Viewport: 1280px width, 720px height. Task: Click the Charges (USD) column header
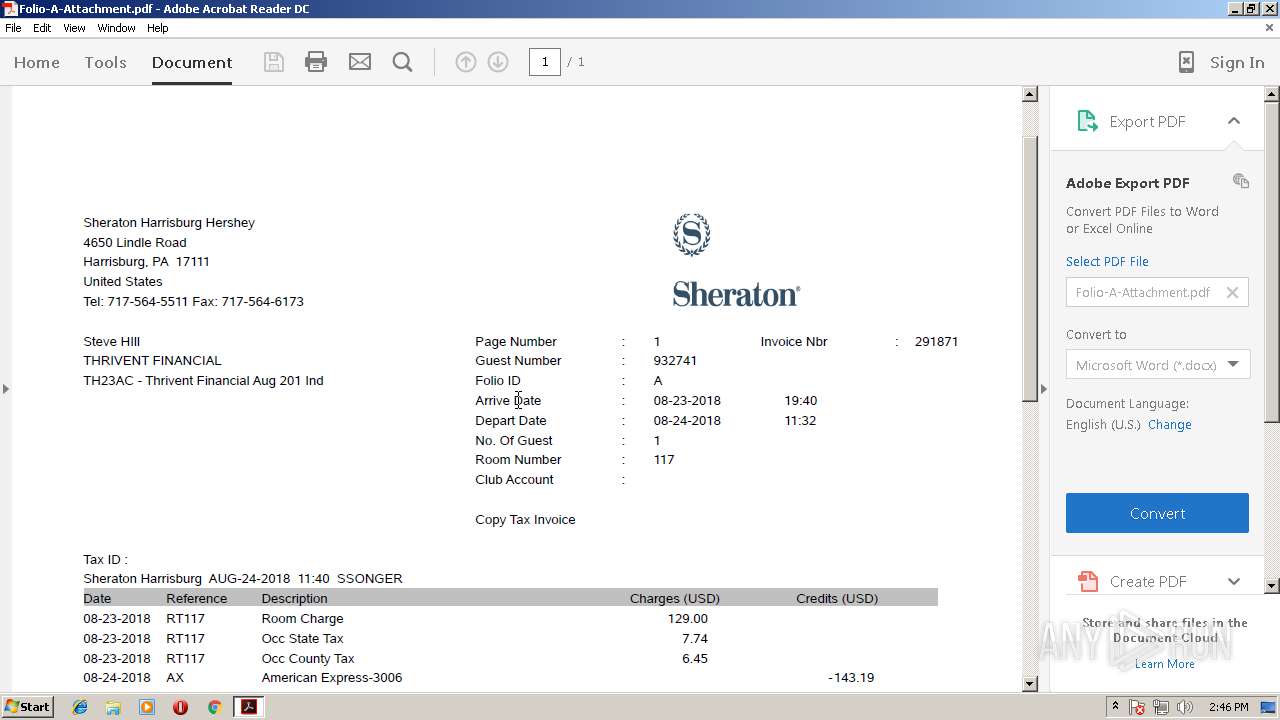(675, 599)
